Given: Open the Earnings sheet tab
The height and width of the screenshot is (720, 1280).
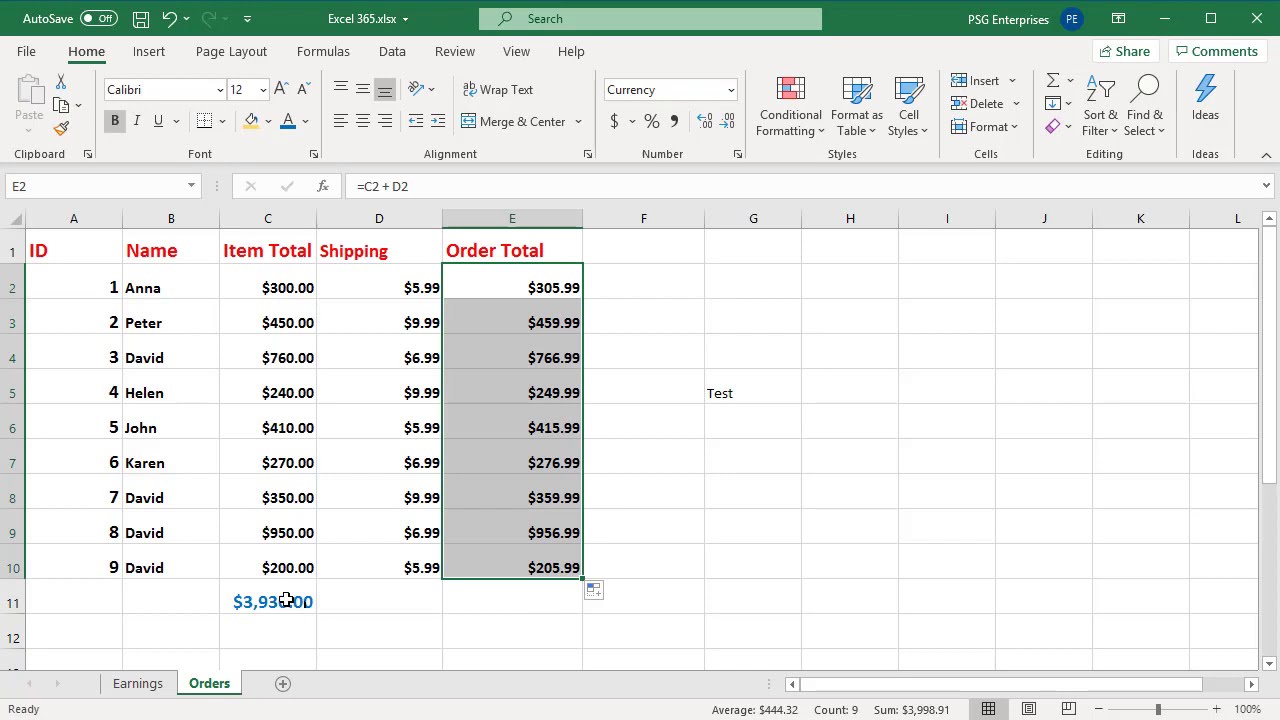Looking at the screenshot, I should point(138,684).
